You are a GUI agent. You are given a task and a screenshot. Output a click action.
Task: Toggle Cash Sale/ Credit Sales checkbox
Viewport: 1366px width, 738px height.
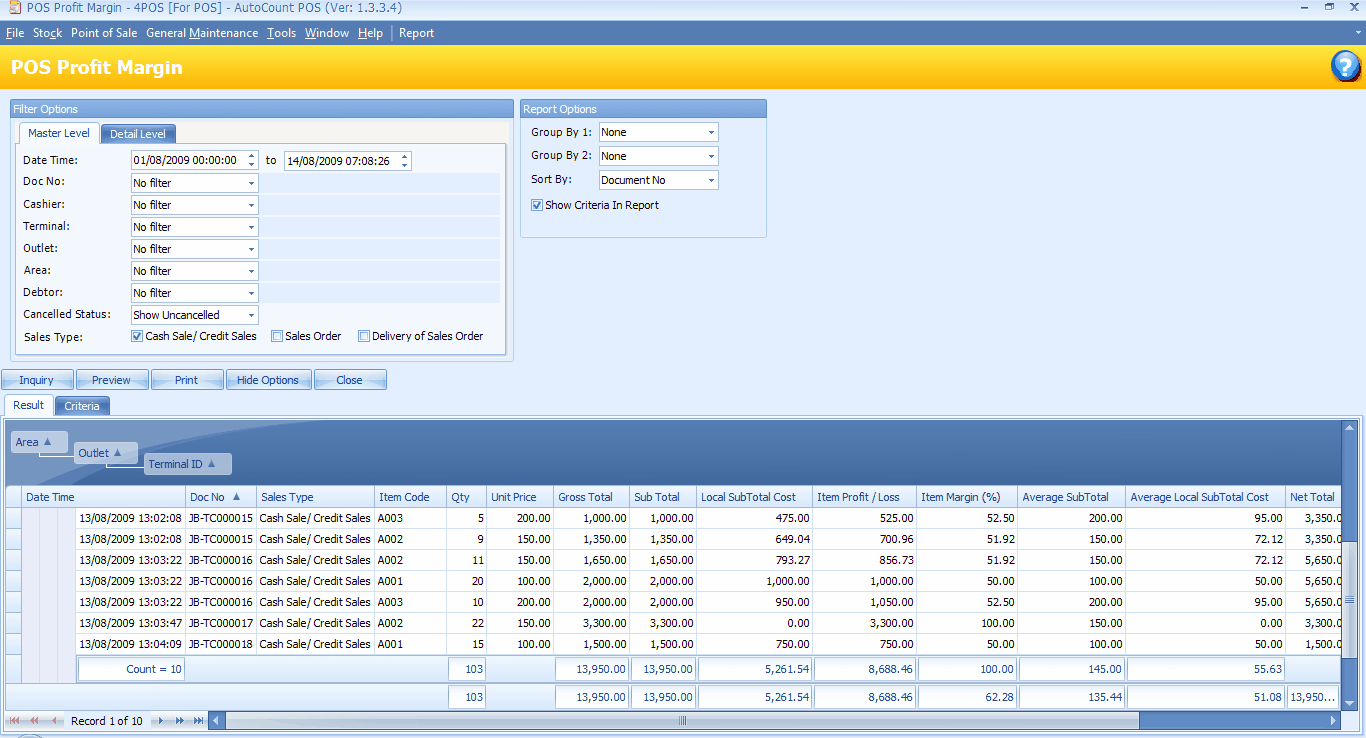pos(137,336)
